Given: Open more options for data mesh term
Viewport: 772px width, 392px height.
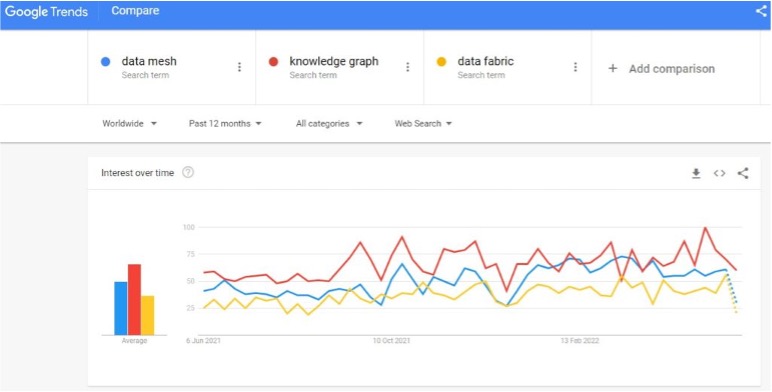Looking at the screenshot, I should [x=239, y=67].
